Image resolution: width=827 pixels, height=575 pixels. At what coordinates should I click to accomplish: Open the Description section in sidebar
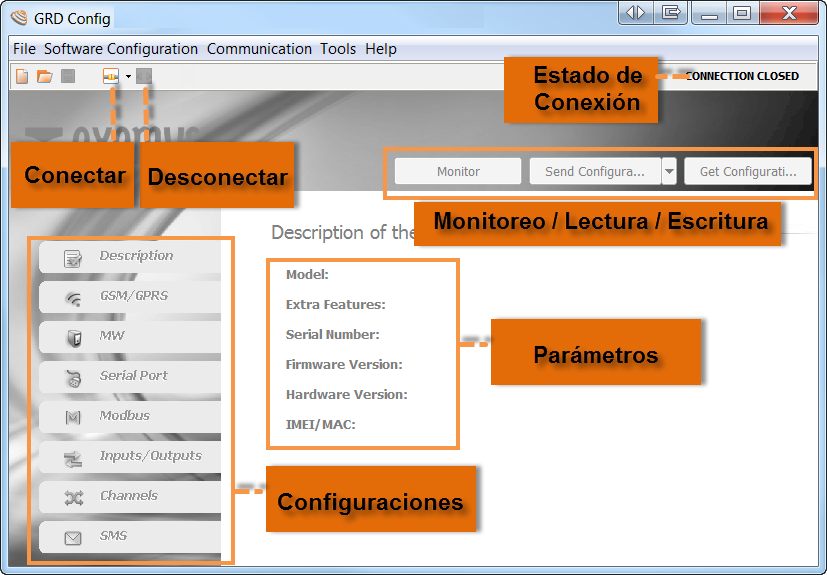tap(130, 256)
